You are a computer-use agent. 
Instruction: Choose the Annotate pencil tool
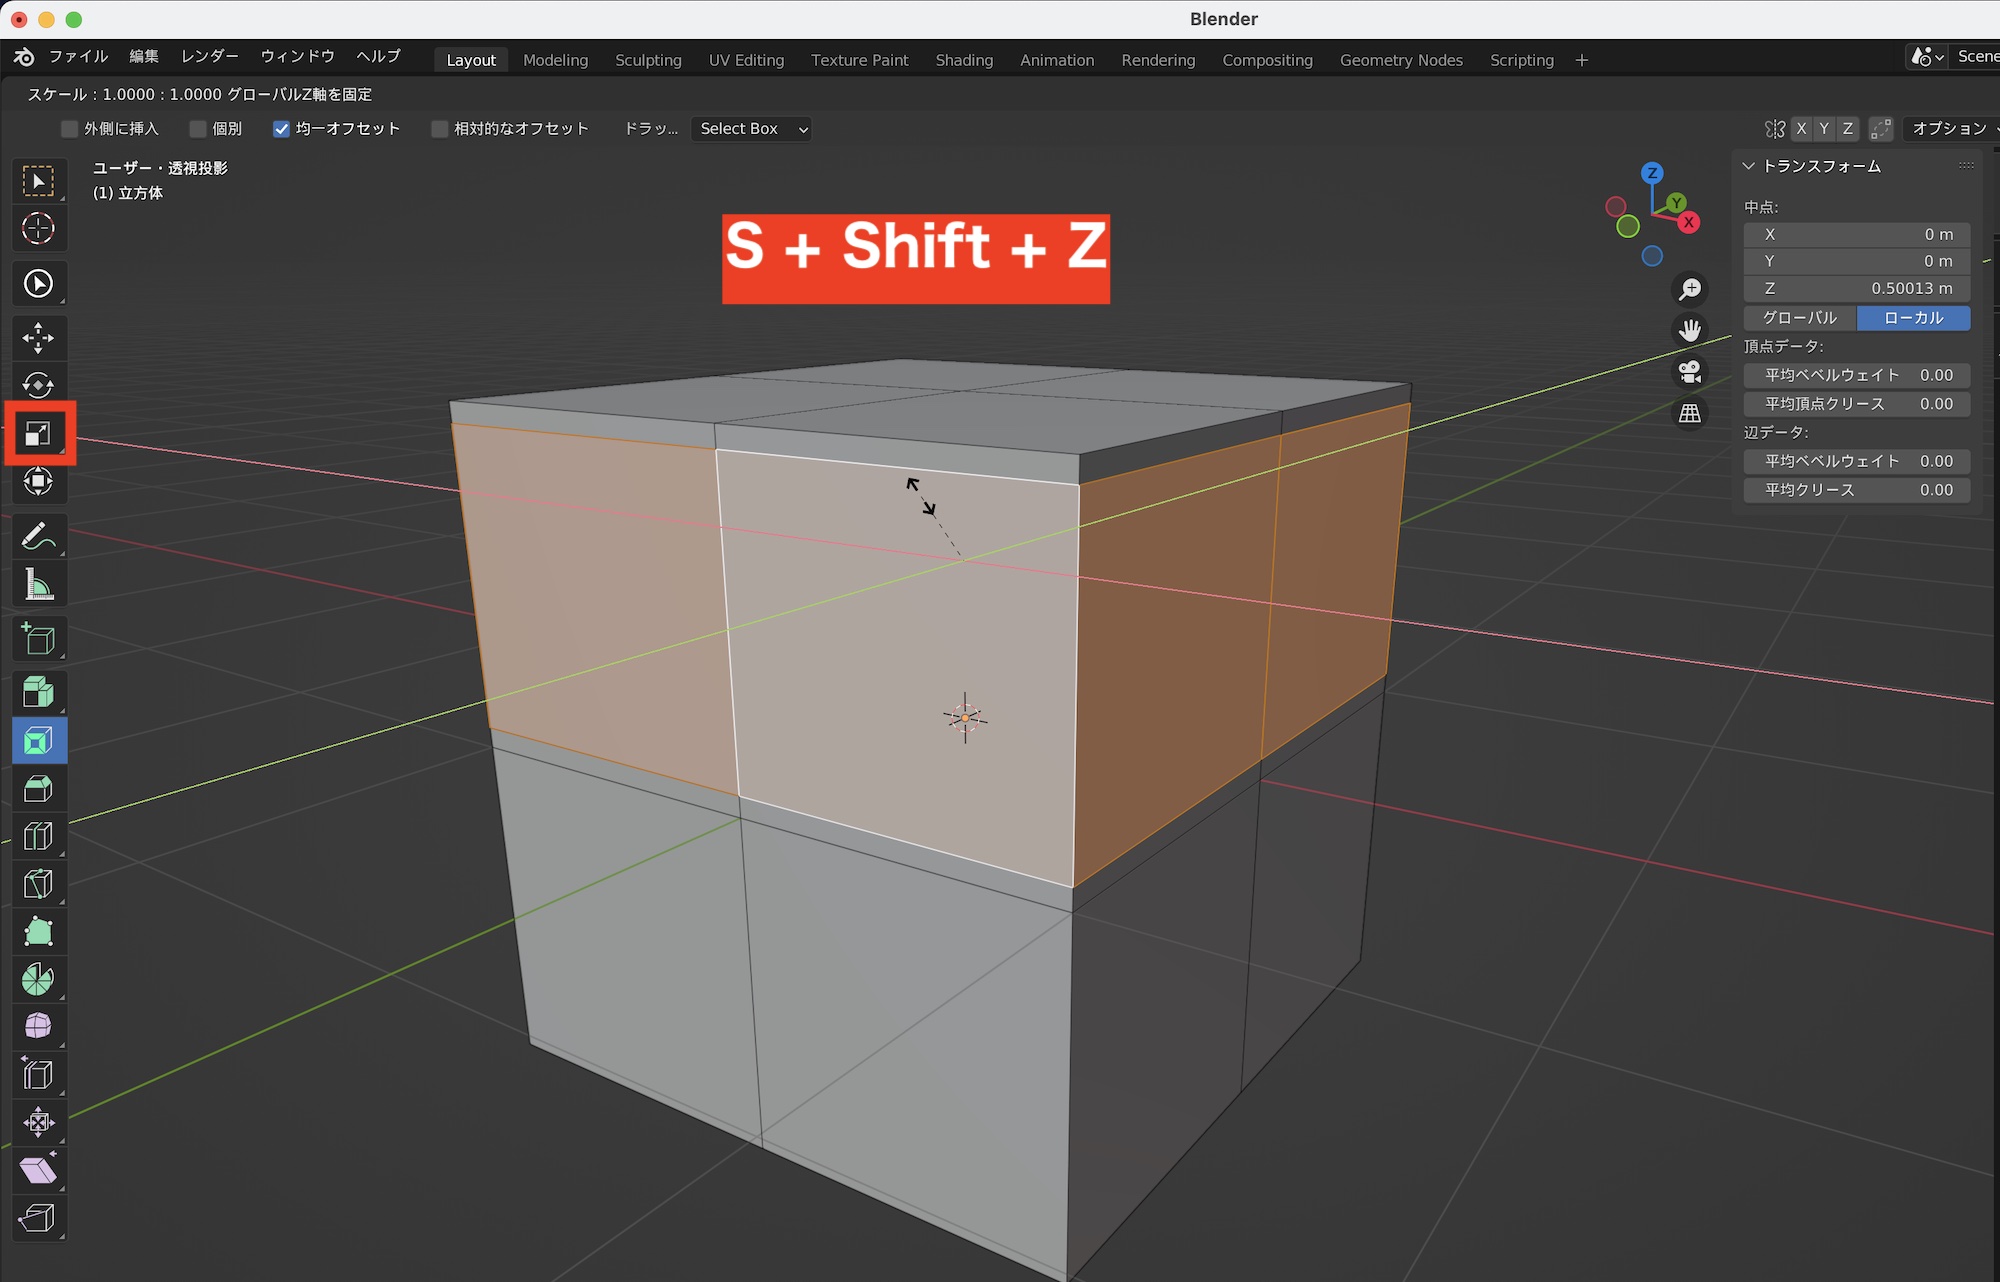tap(38, 537)
